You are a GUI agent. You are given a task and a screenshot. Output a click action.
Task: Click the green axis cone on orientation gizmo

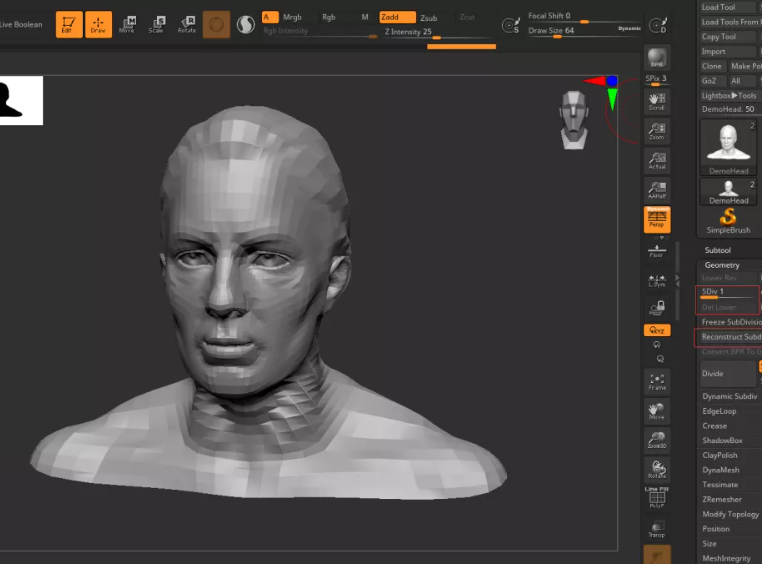tap(612, 99)
